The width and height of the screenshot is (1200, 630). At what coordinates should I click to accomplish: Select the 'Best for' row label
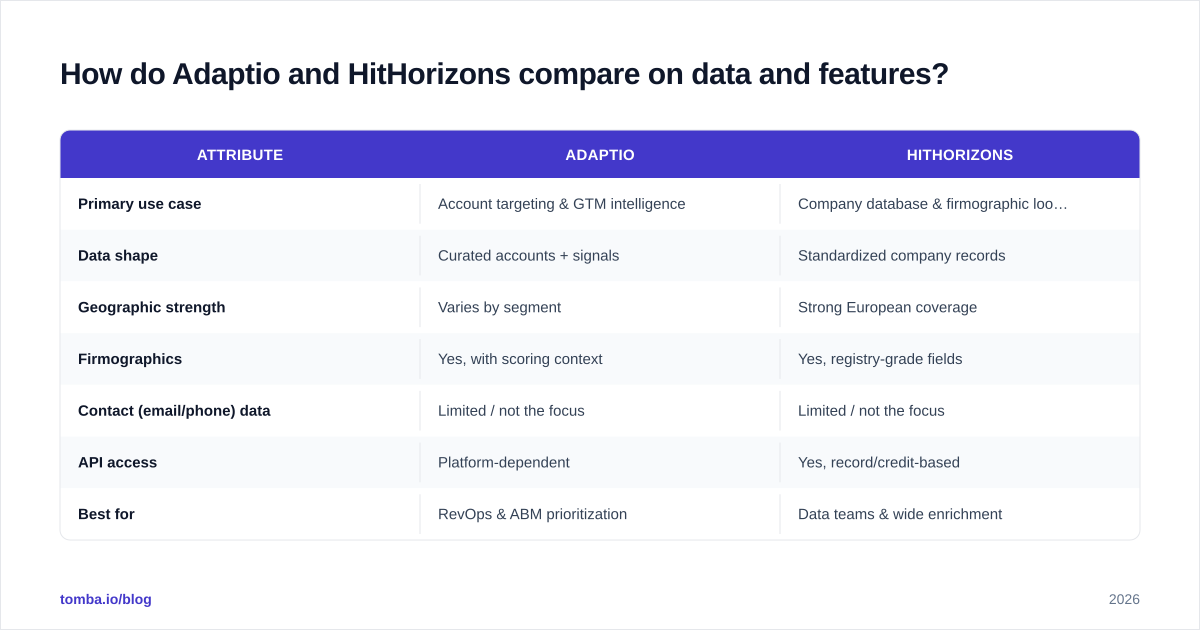click(x=106, y=515)
